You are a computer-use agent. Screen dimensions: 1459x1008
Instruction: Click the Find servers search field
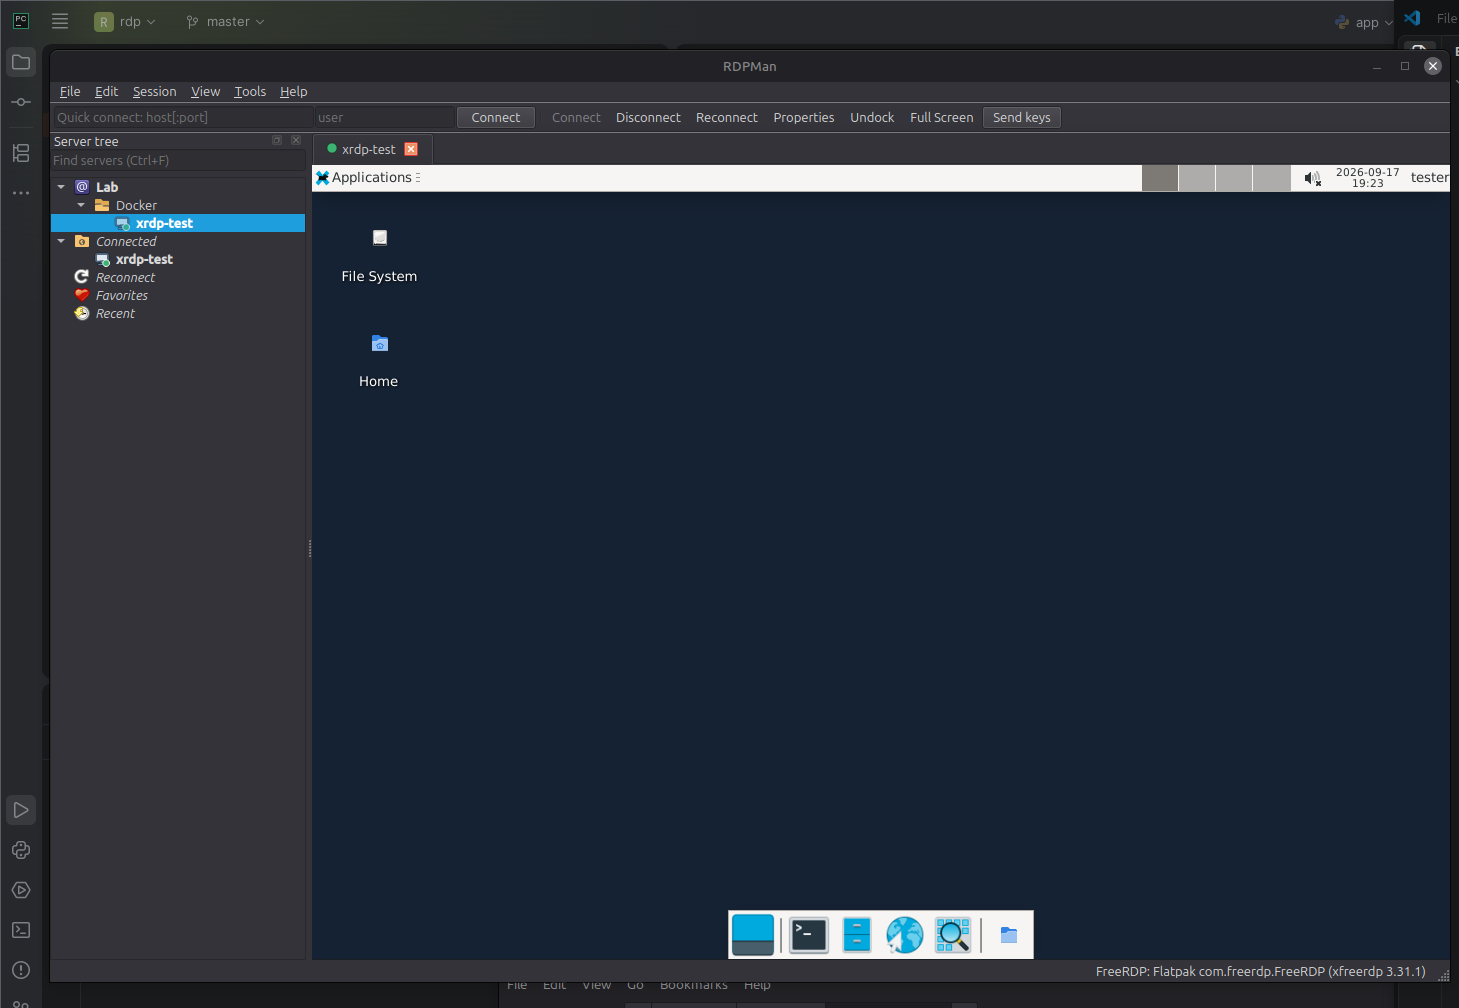(x=178, y=160)
